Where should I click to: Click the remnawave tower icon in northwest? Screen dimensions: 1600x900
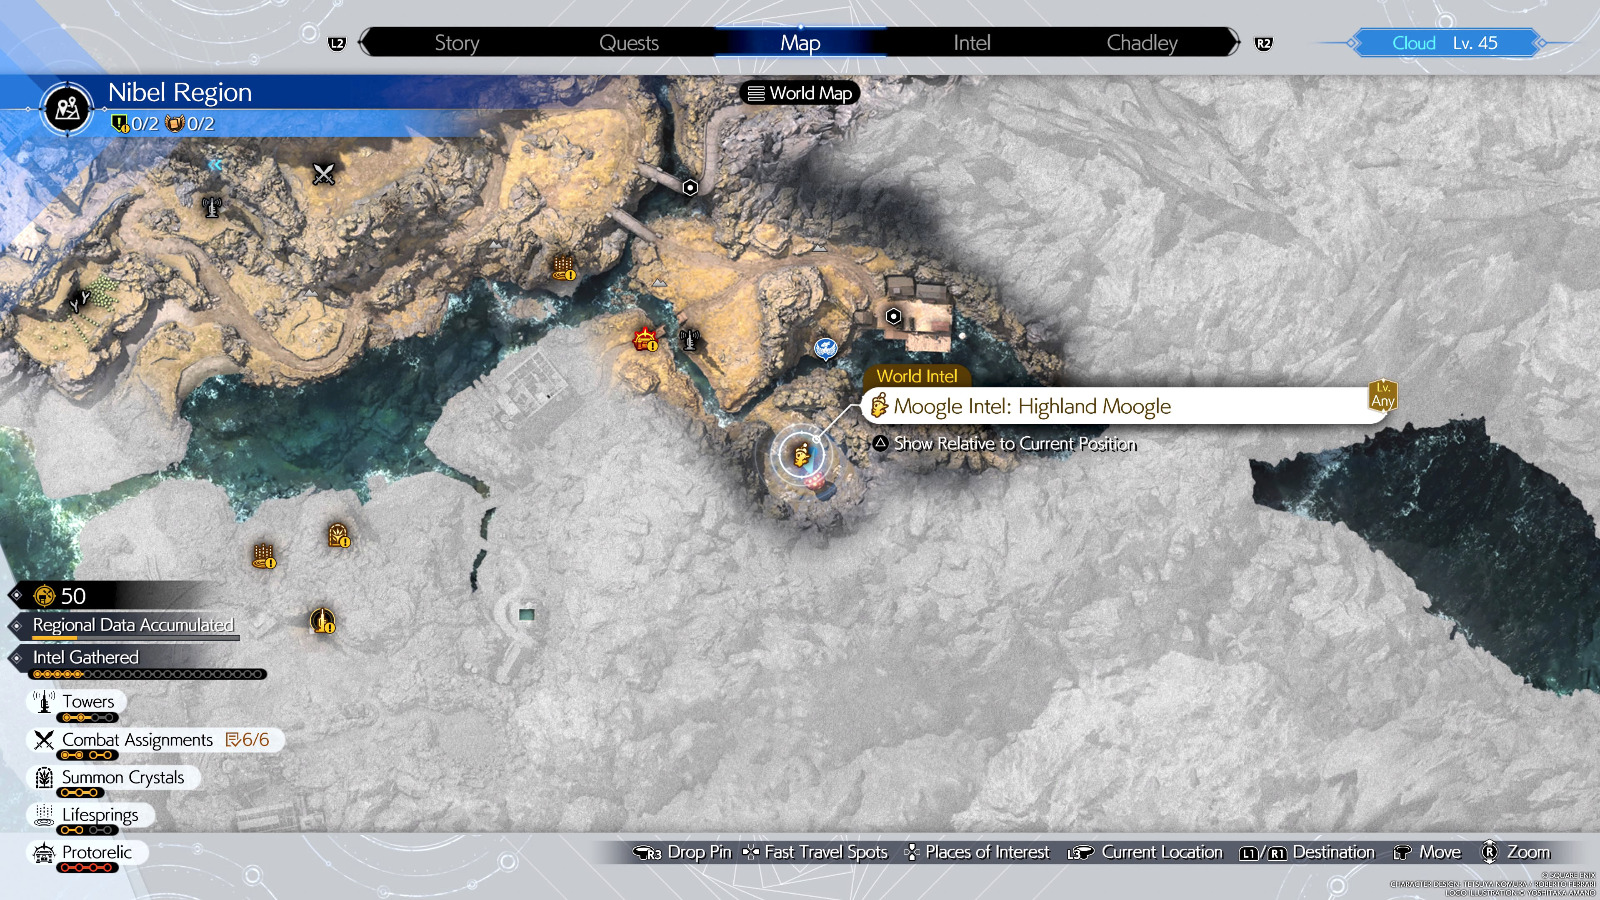click(x=211, y=207)
